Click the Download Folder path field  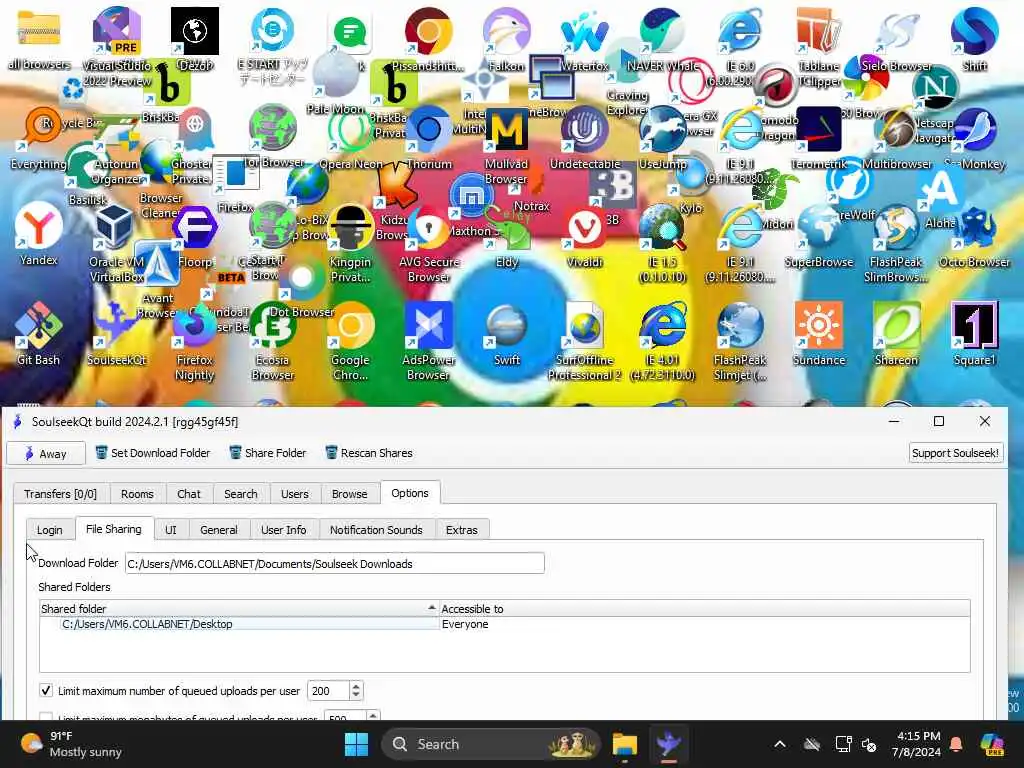(x=334, y=563)
